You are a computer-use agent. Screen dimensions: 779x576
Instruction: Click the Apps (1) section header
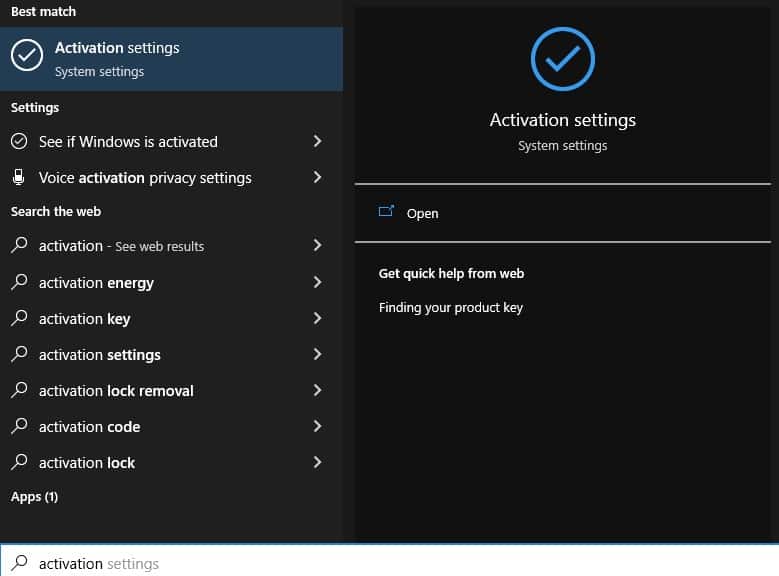[34, 497]
